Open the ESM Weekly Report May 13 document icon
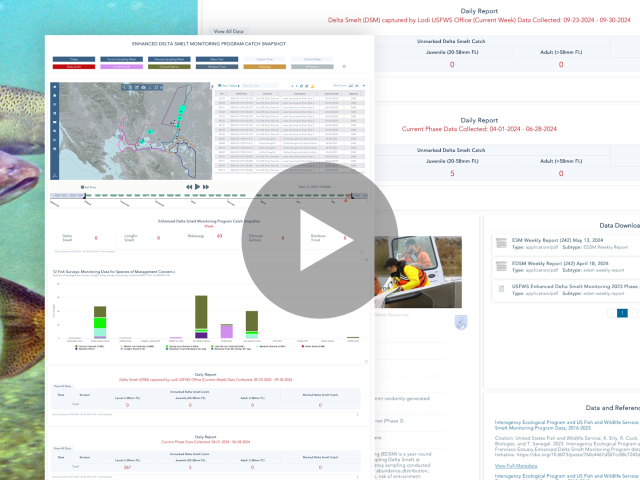 tap(501, 243)
